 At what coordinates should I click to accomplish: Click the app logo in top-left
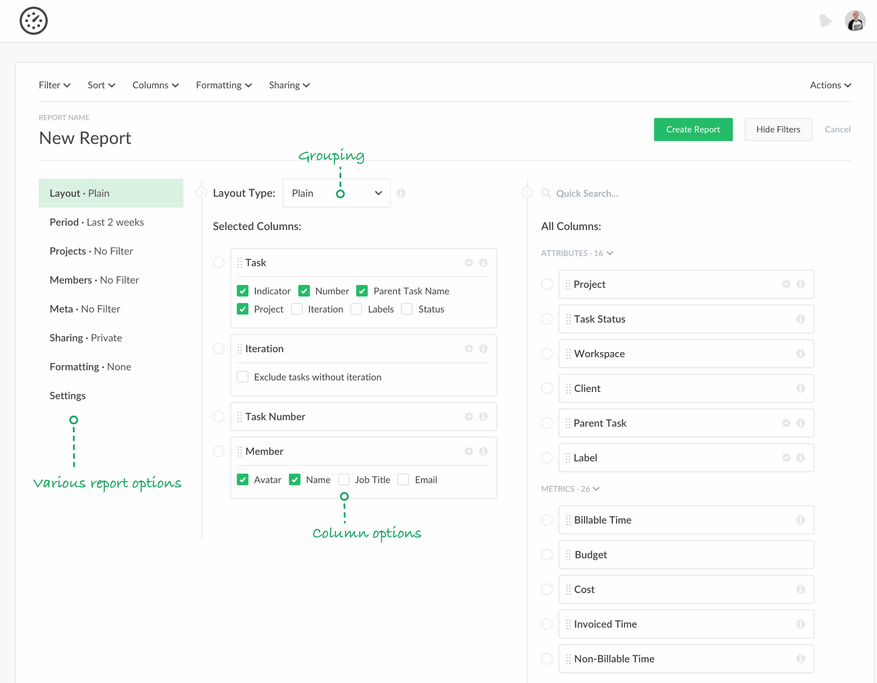pyautogui.click(x=34, y=21)
